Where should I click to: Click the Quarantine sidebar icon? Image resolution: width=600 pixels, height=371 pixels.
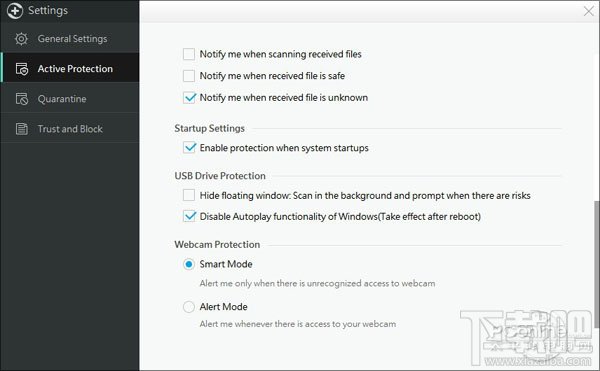pos(22,99)
